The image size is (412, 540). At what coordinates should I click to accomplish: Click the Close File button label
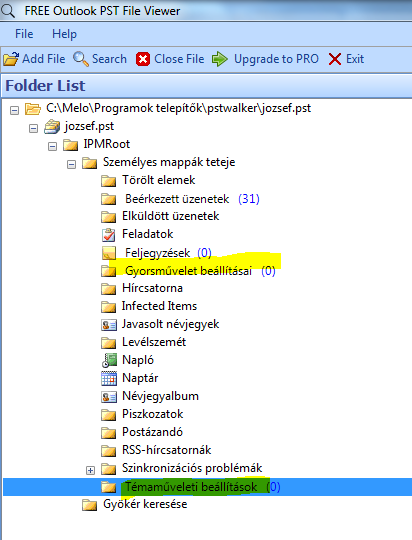point(179,59)
